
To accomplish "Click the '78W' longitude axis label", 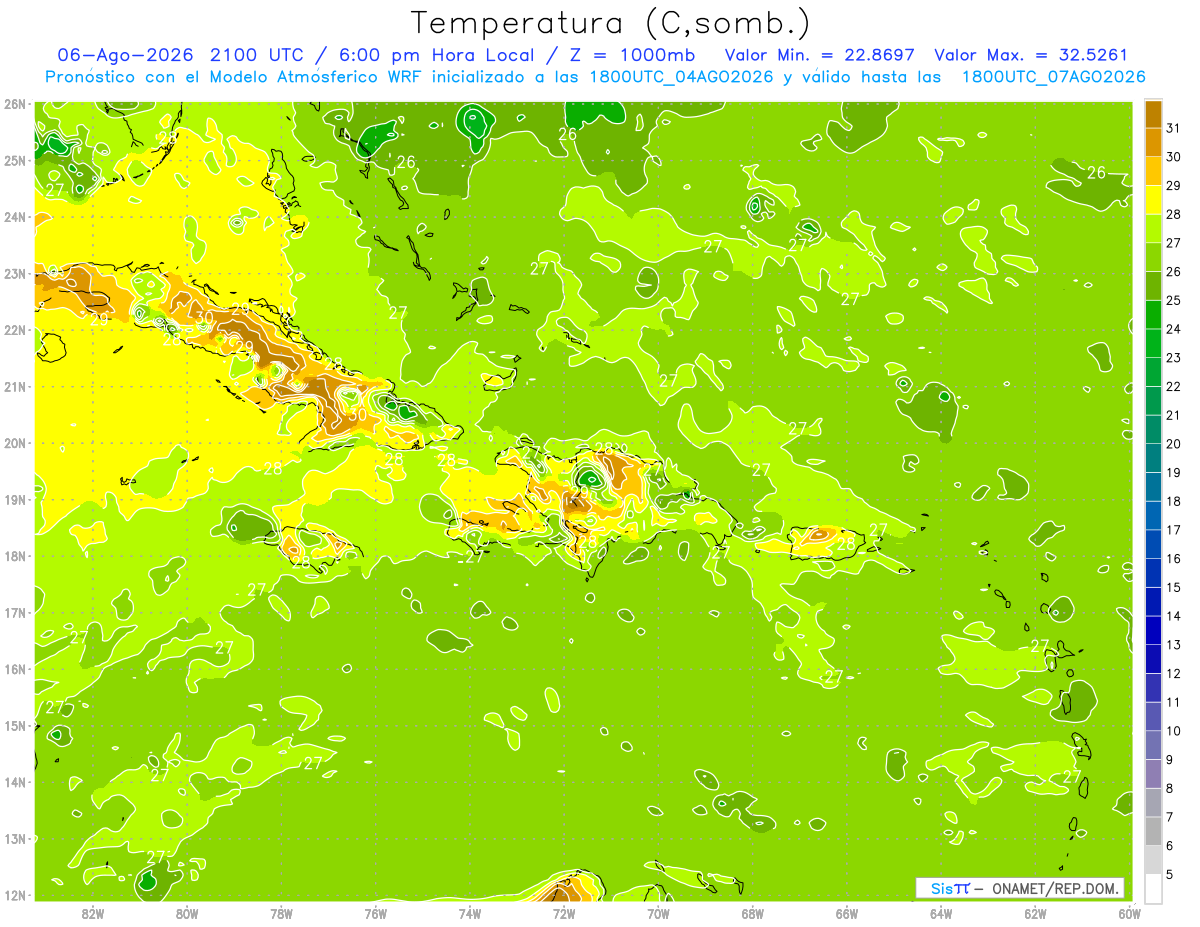I will point(281,913).
